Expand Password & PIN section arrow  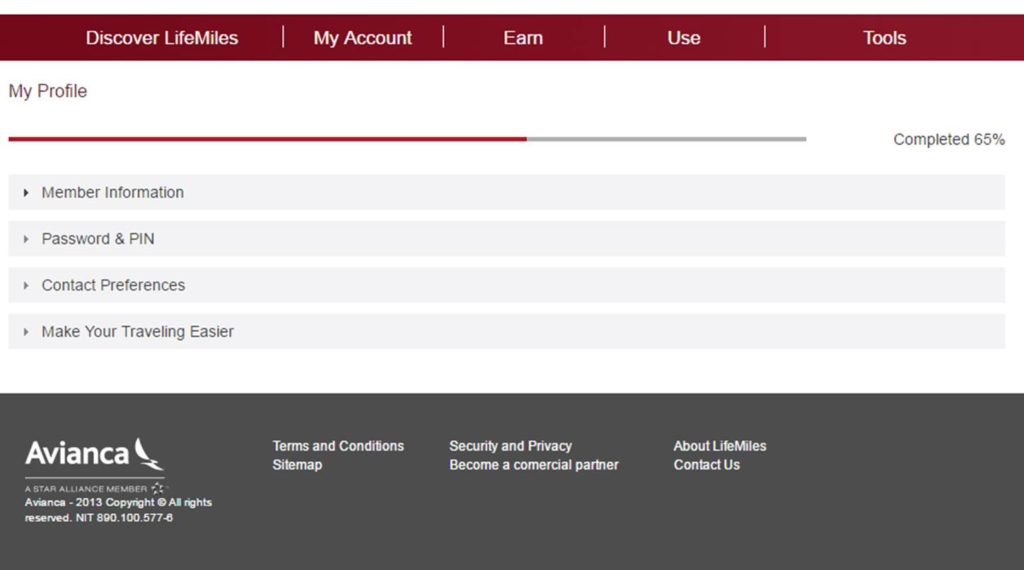point(26,239)
